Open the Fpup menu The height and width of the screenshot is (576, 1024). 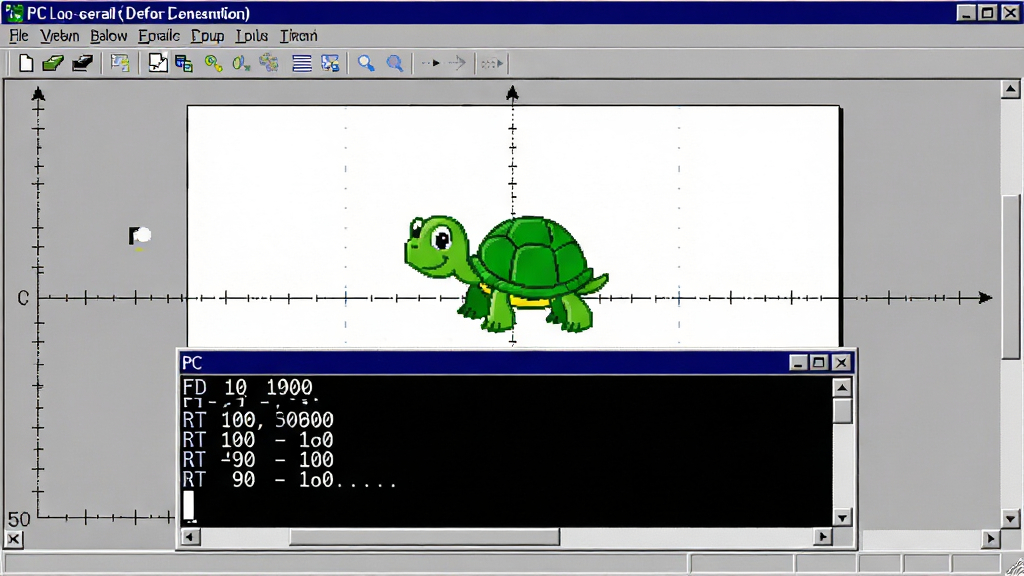click(x=208, y=36)
